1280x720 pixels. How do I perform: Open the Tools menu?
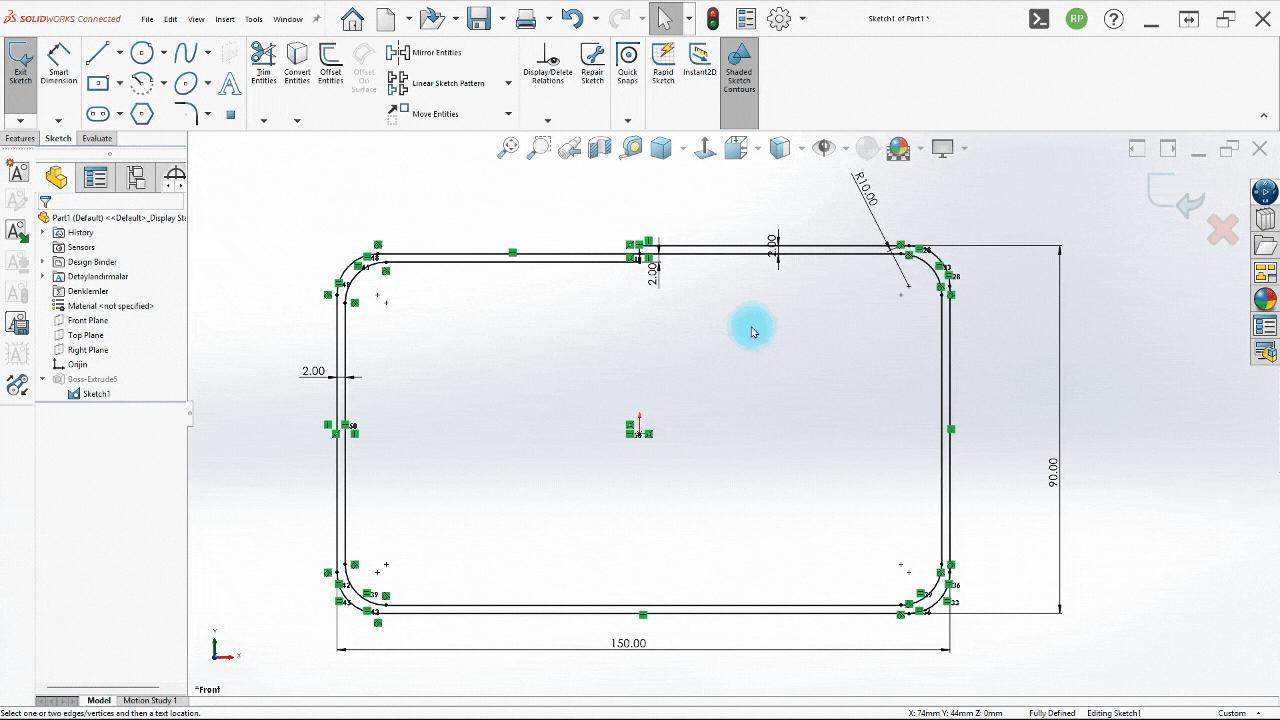tap(253, 18)
